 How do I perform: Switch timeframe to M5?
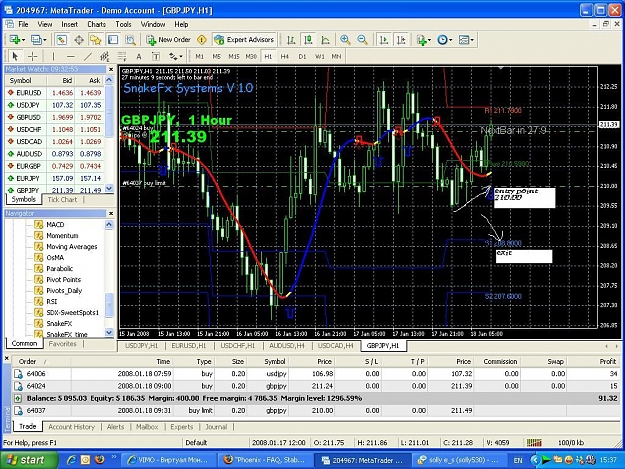[x=216, y=57]
